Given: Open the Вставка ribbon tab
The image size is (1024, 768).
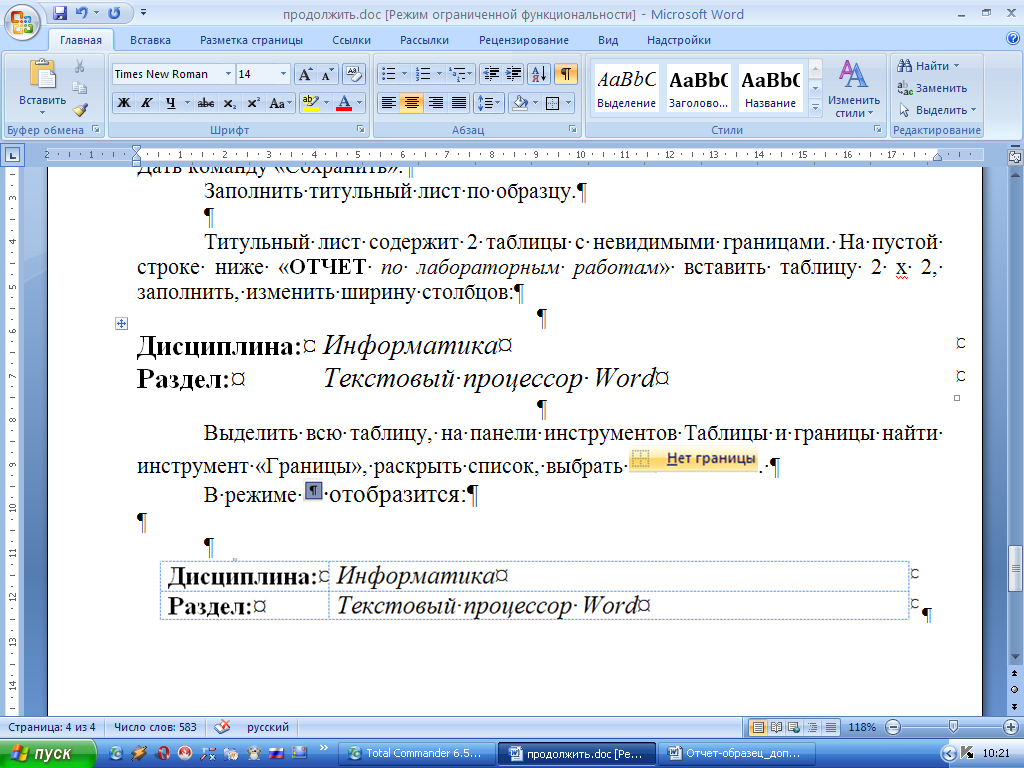Looking at the screenshot, I should (150, 40).
